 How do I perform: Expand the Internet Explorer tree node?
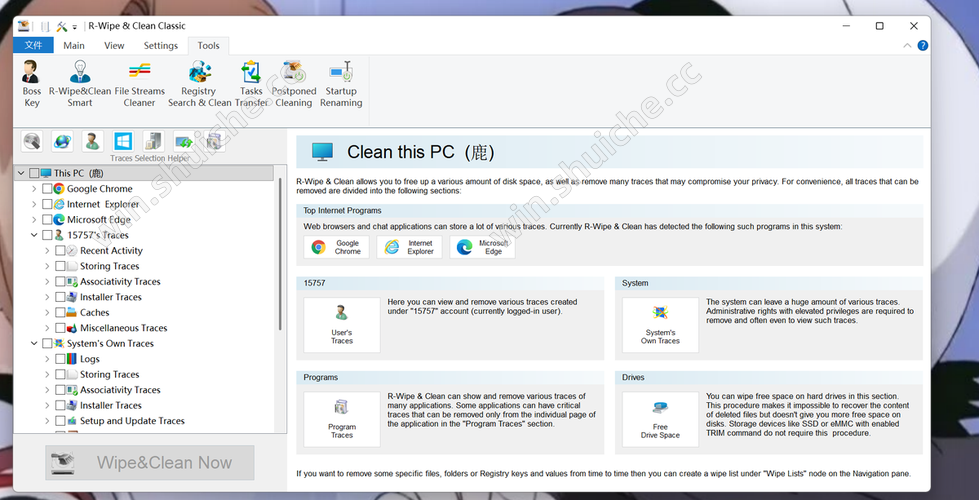coord(34,204)
